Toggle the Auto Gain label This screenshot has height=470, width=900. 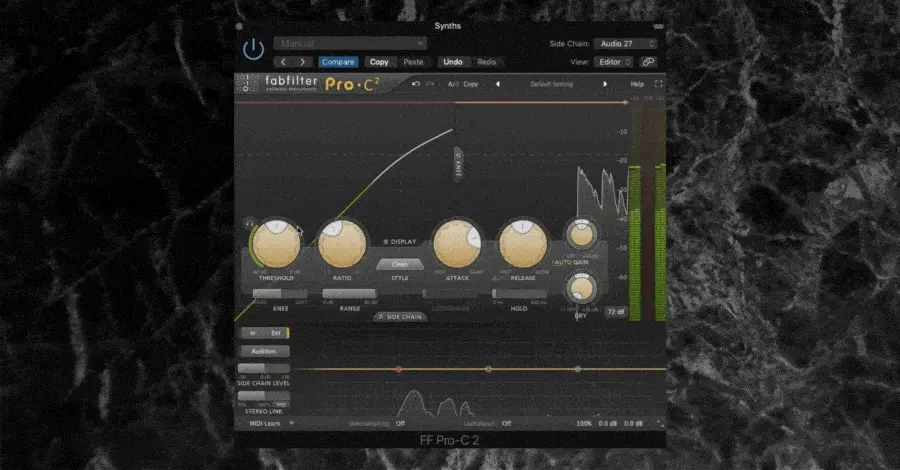coord(571,262)
